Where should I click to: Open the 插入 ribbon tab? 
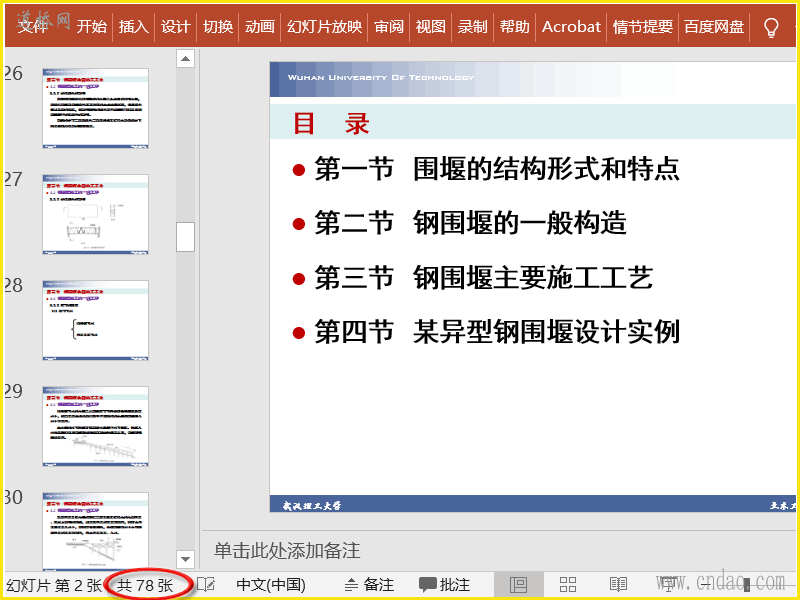134,26
